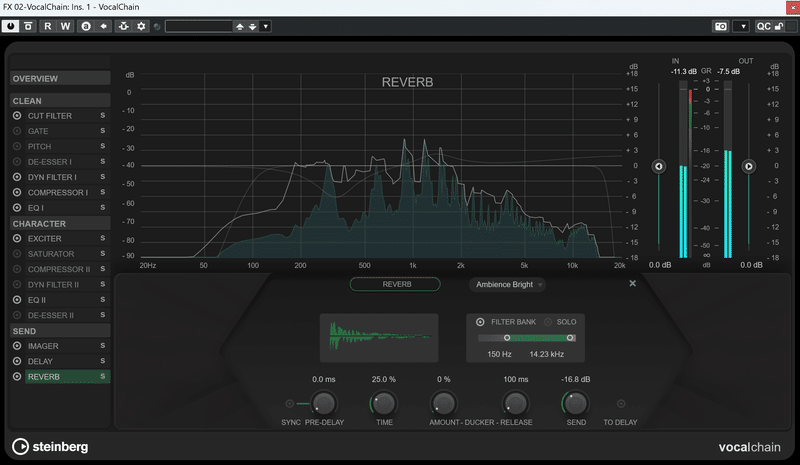The width and height of the screenshot is (800, 465).
Task: Click the PRE-DELAY knob
Action: click(x=323, y=404)
